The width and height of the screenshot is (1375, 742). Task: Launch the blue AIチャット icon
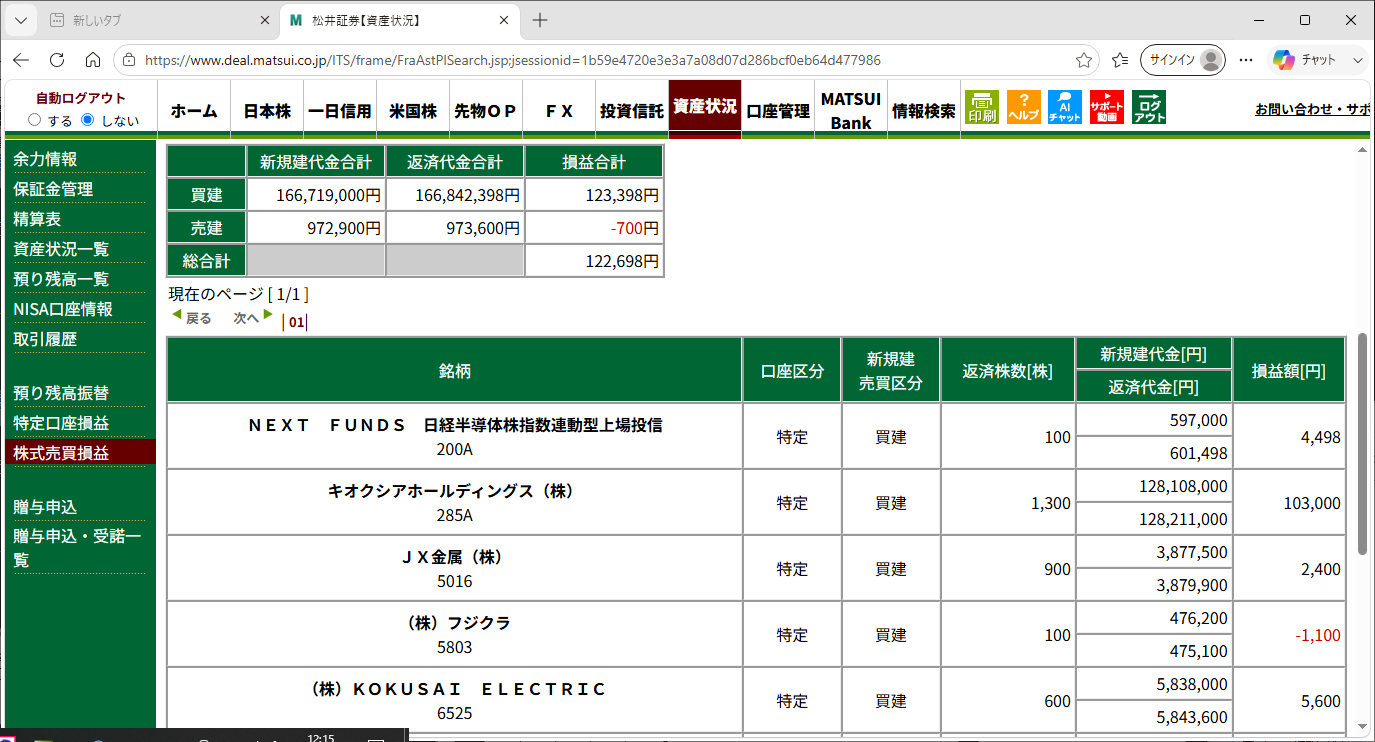[x=1065, y=107]
